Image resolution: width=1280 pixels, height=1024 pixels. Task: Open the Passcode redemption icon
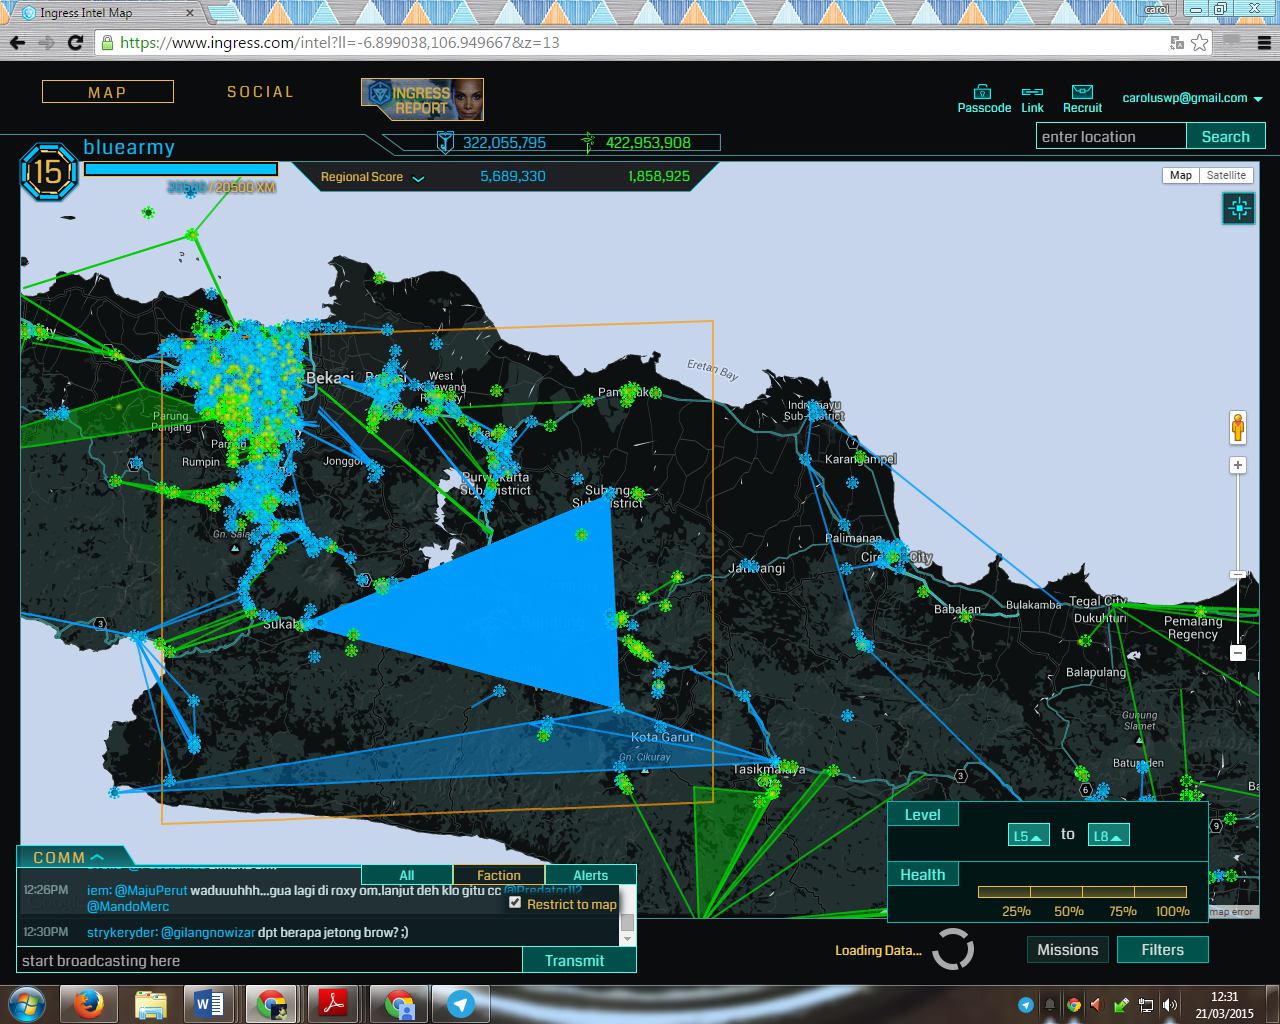point(983,92)
